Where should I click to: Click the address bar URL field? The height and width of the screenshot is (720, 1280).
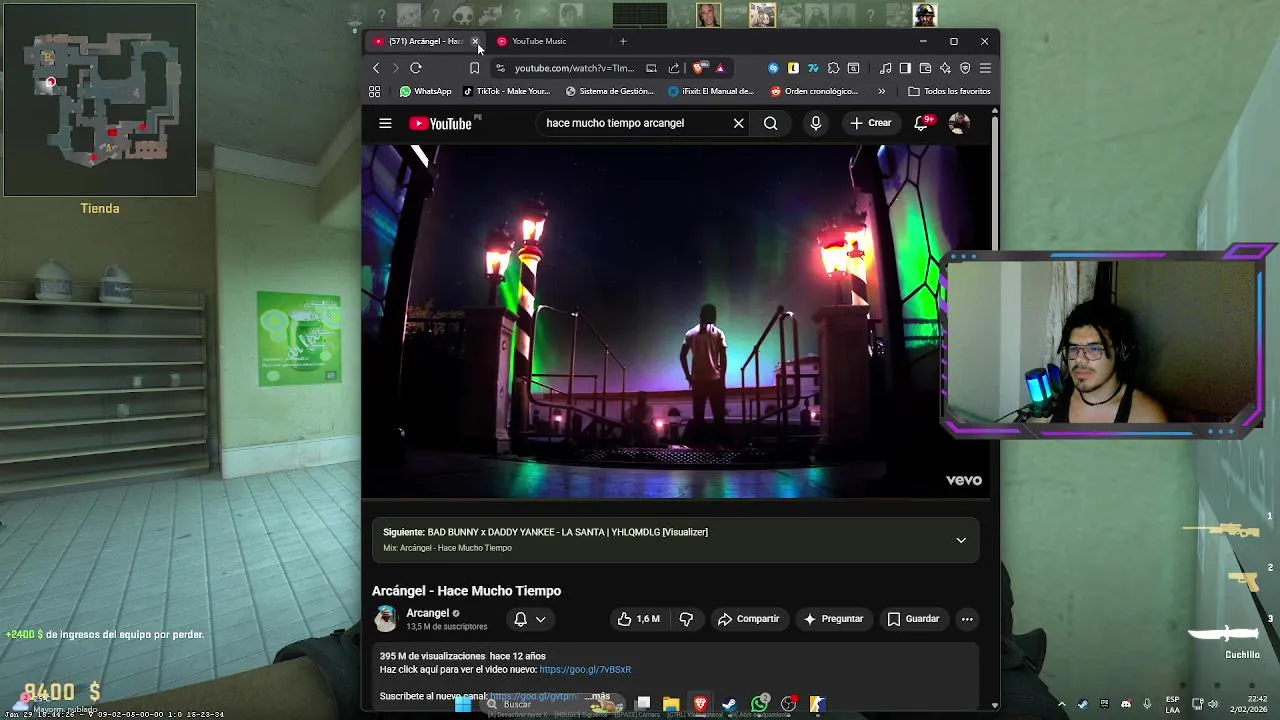(x=574, y=68)
